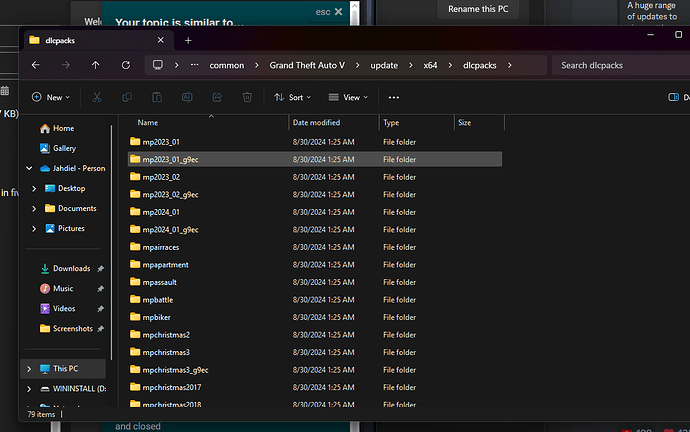The width and height of the screenshot is (690, 432).
Task: Select the mpchristmas2 folder
Action: tap(315, 335)
